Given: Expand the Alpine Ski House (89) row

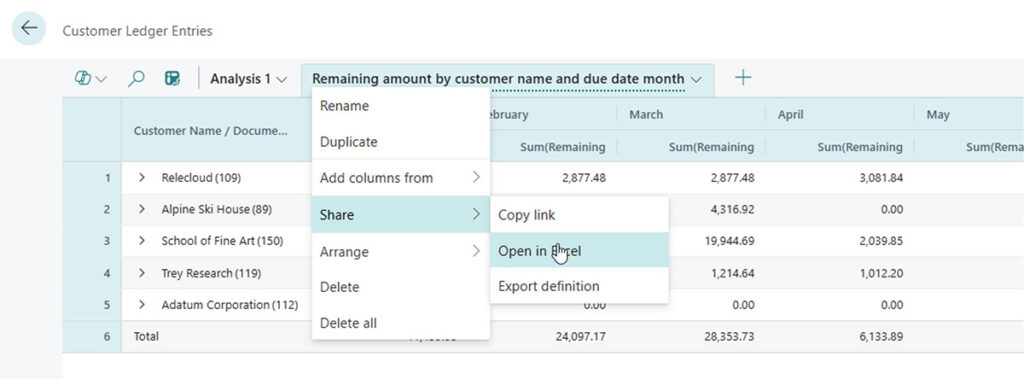Looking at the screenshot, I should [x=142, y=209].
